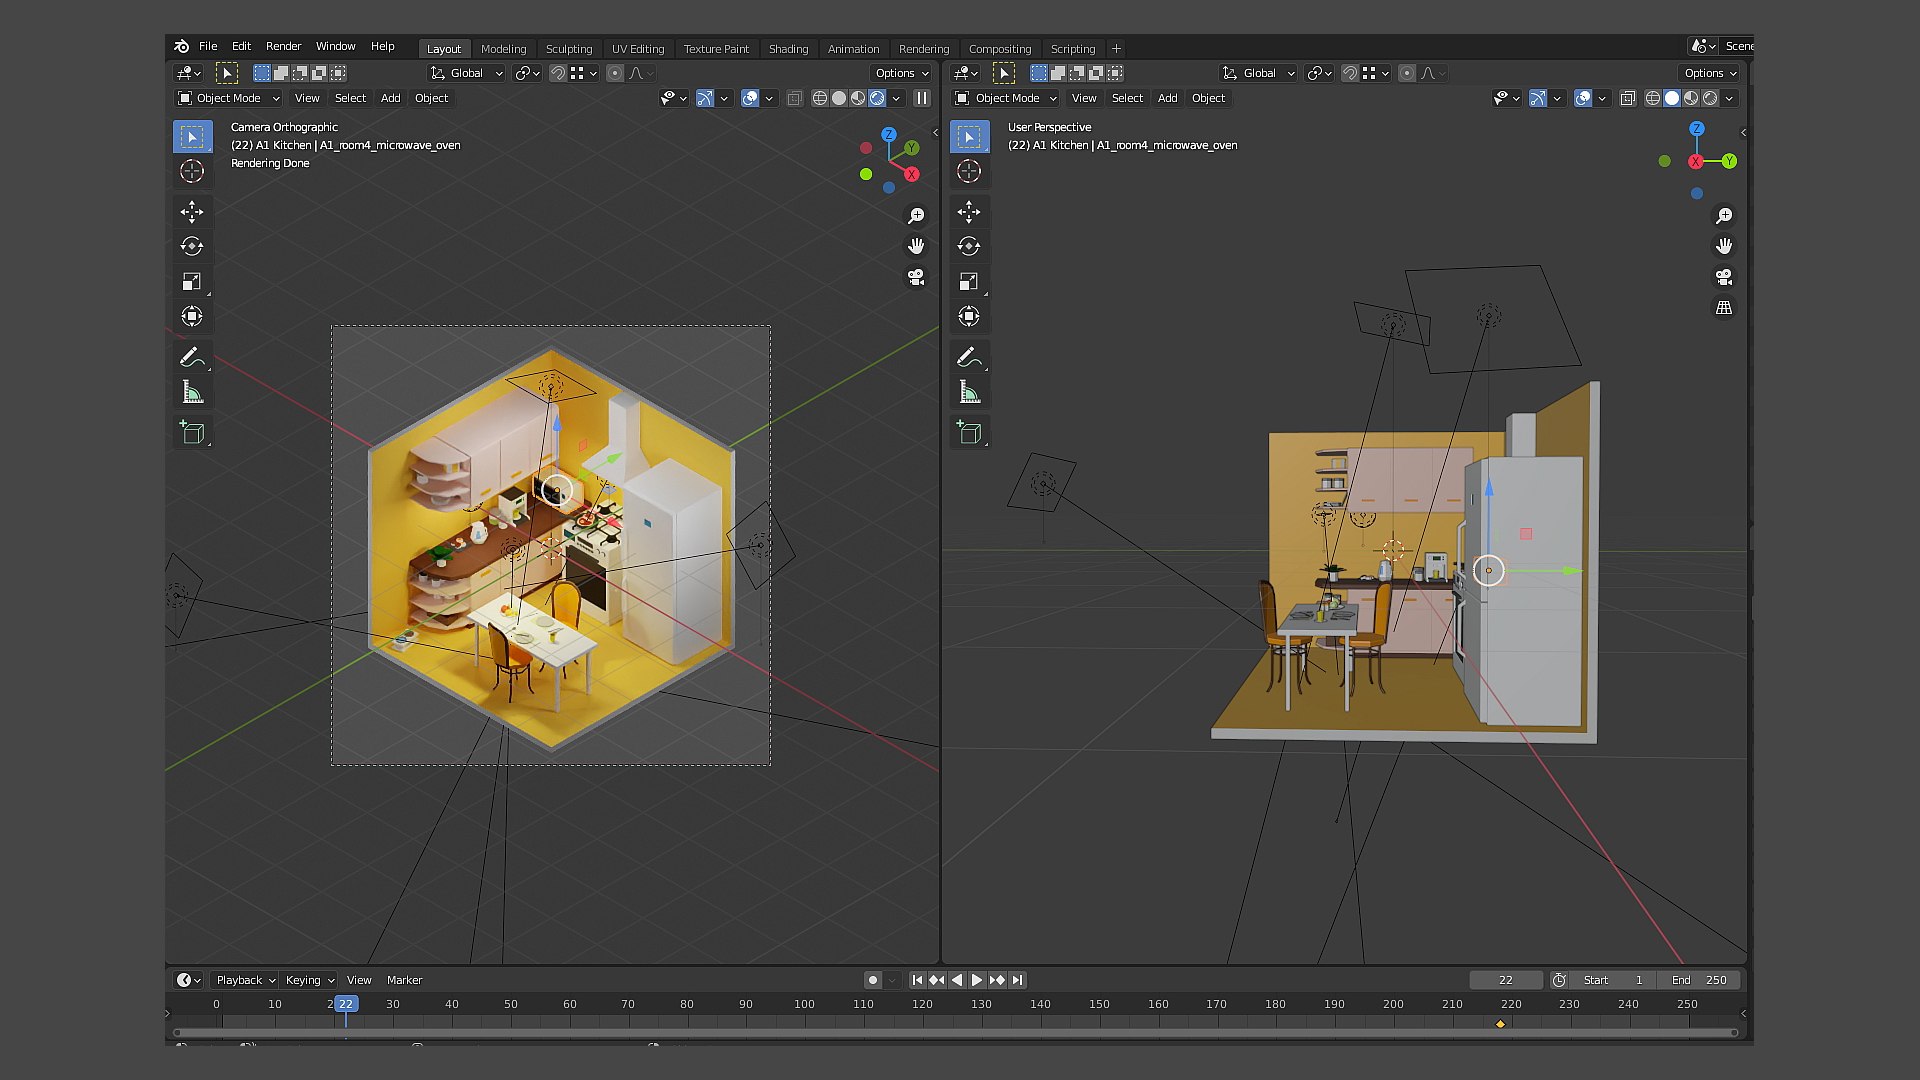Switch to the Shading workspace tab
The height and width of the screenshot is (1080, 1920).
[x=788, y=48]
